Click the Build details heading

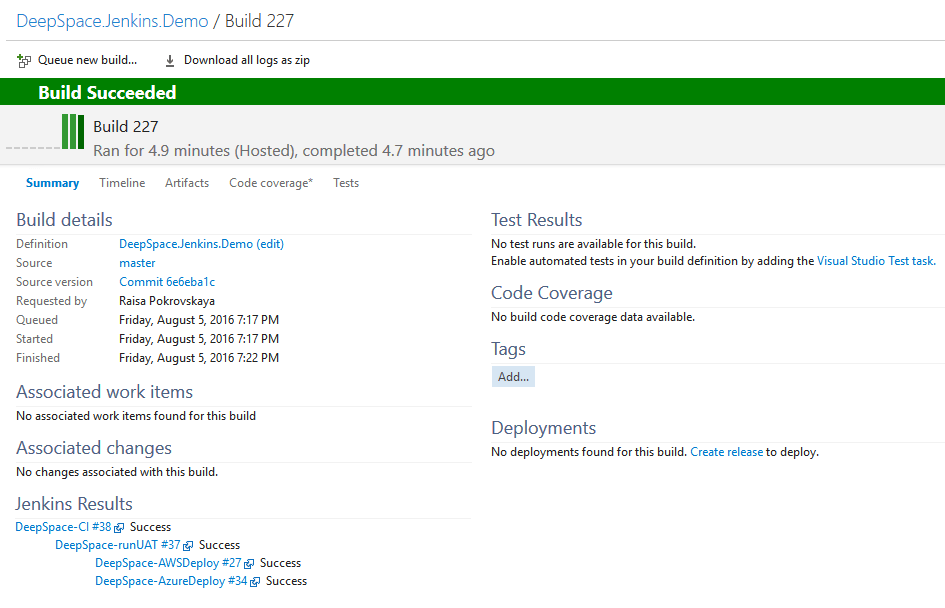[x=64, y=220]
